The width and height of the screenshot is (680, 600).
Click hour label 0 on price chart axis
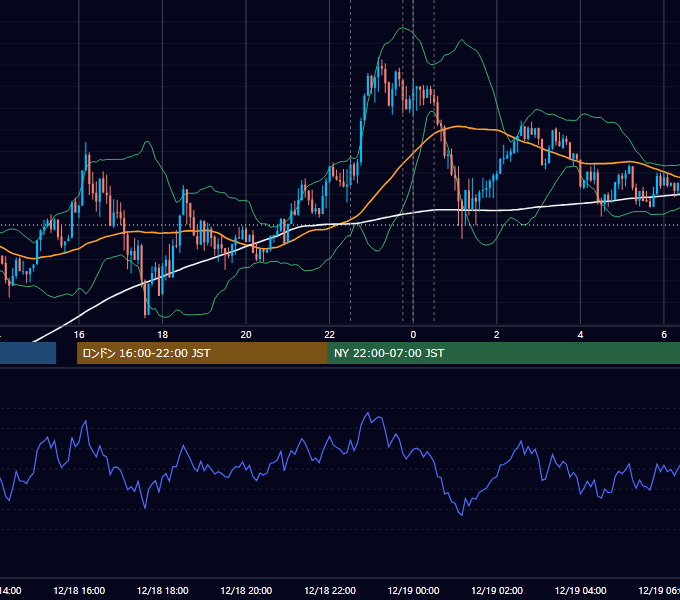pos(413,335)
